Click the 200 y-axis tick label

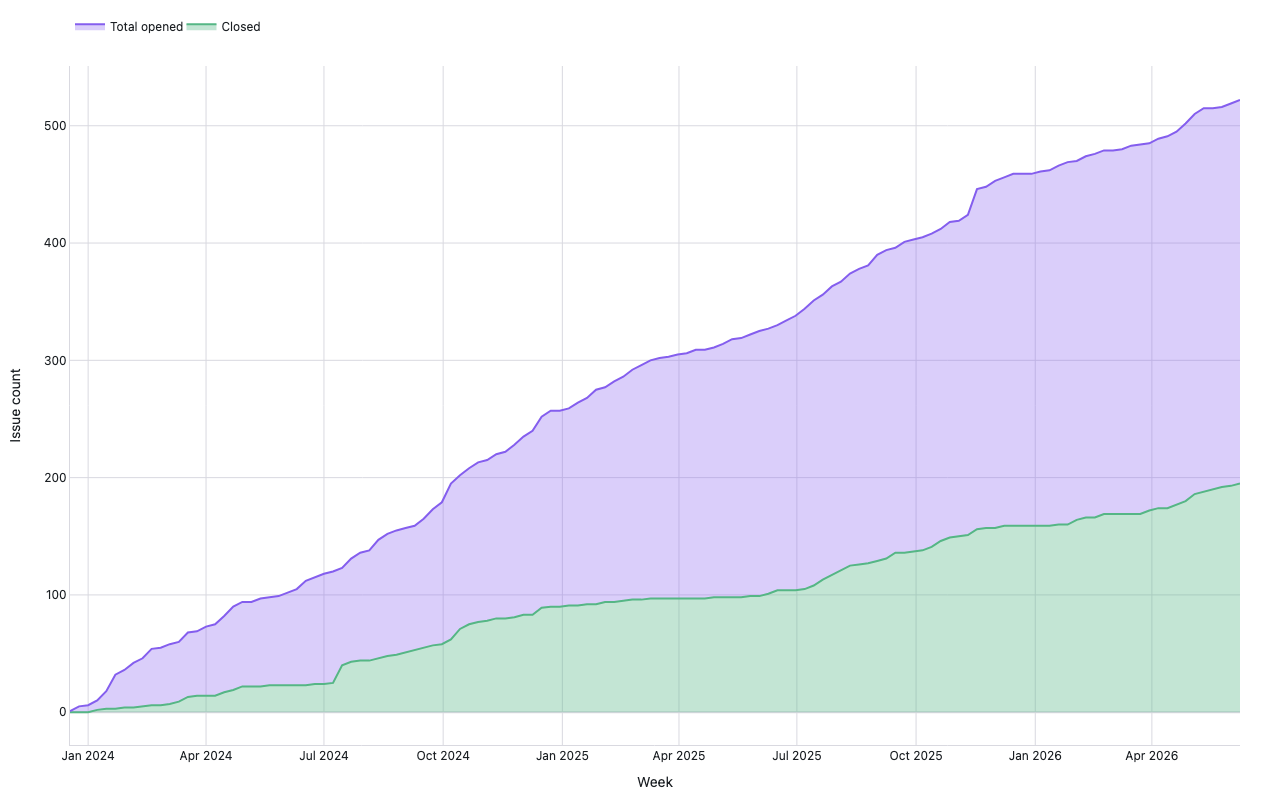click(x=54, y=478)
